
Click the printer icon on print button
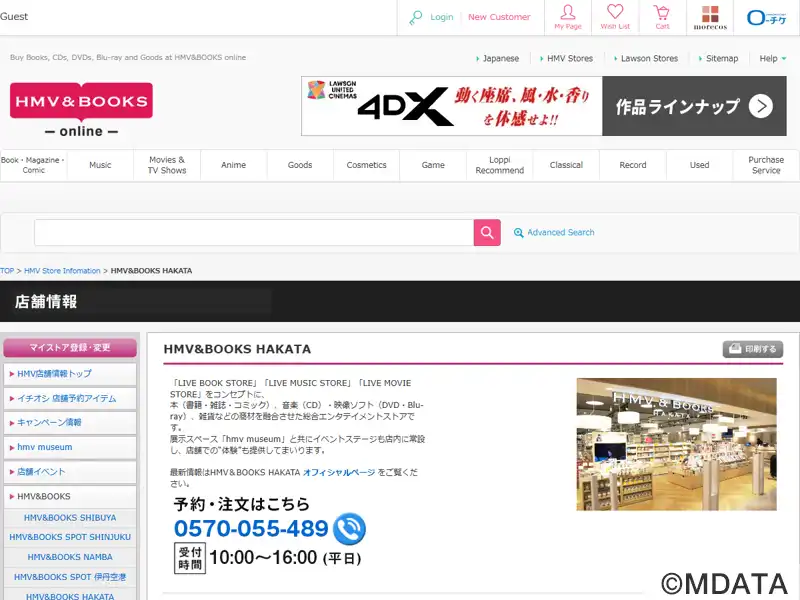click(x=735, y=348)
